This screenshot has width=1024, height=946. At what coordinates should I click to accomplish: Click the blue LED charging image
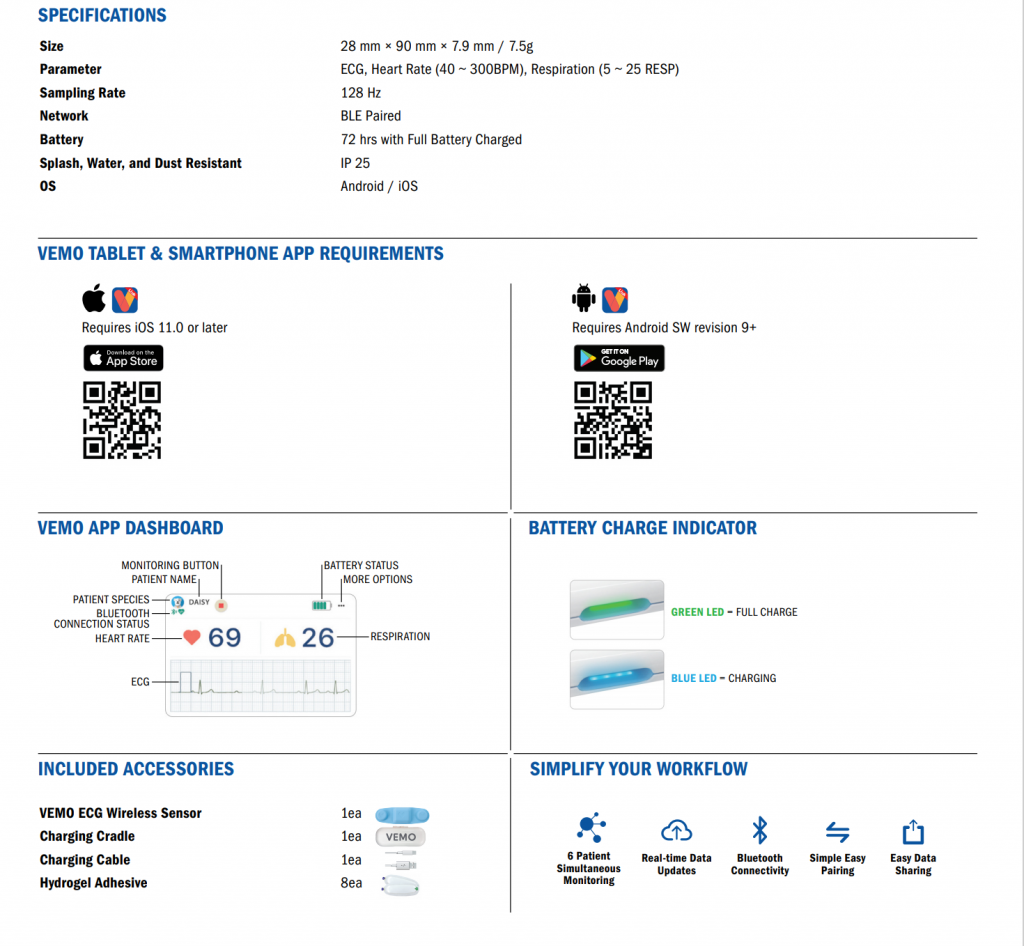(x=616, y=679)
